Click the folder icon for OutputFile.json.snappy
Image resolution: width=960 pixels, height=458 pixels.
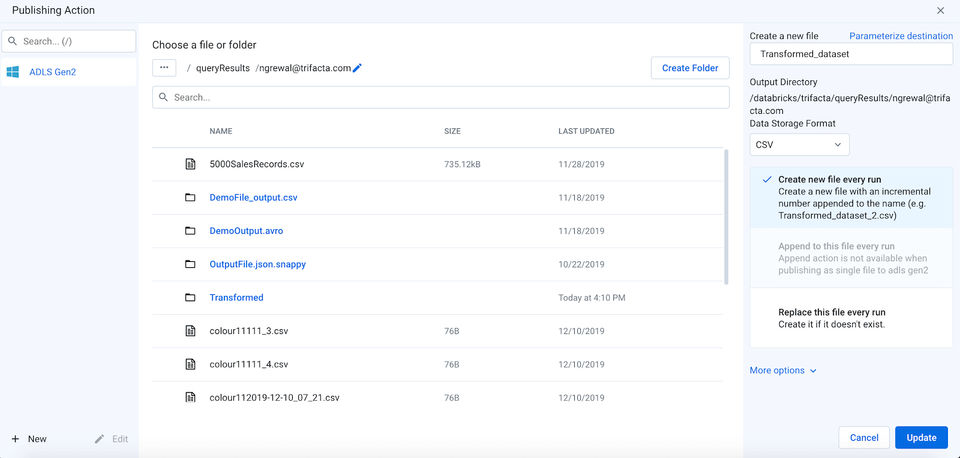point(190,265)
